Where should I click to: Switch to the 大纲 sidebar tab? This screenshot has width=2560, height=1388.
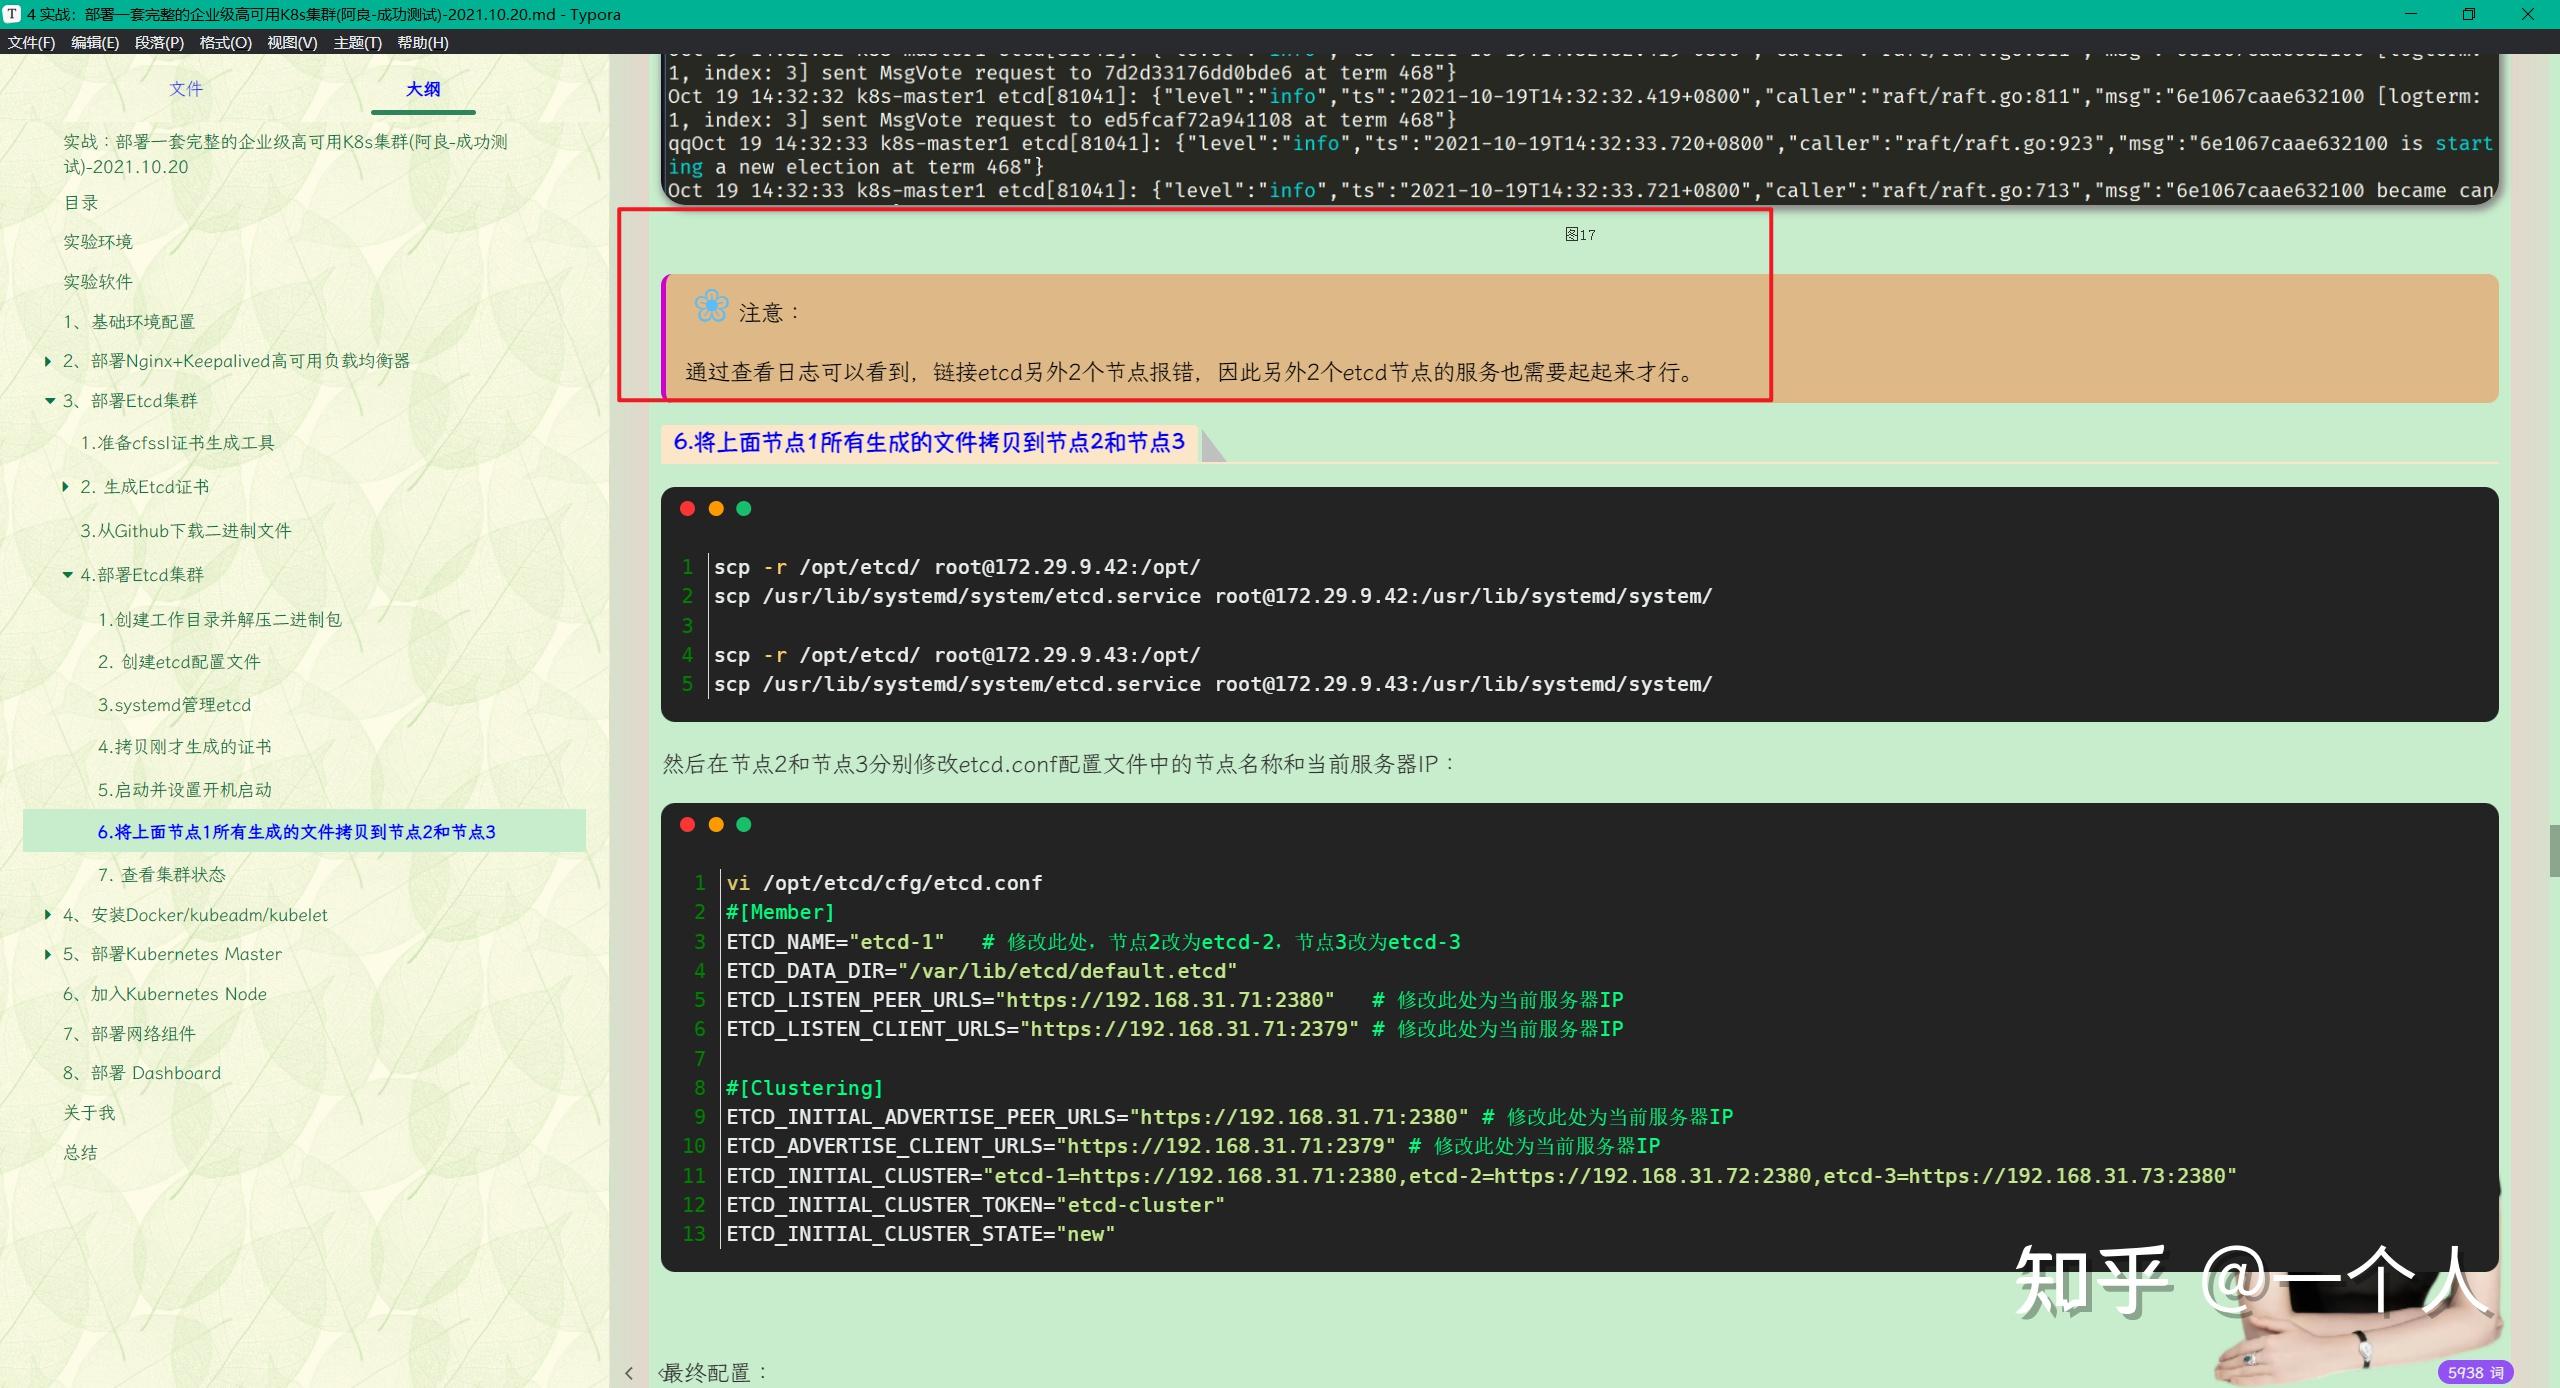coord(423,89)
